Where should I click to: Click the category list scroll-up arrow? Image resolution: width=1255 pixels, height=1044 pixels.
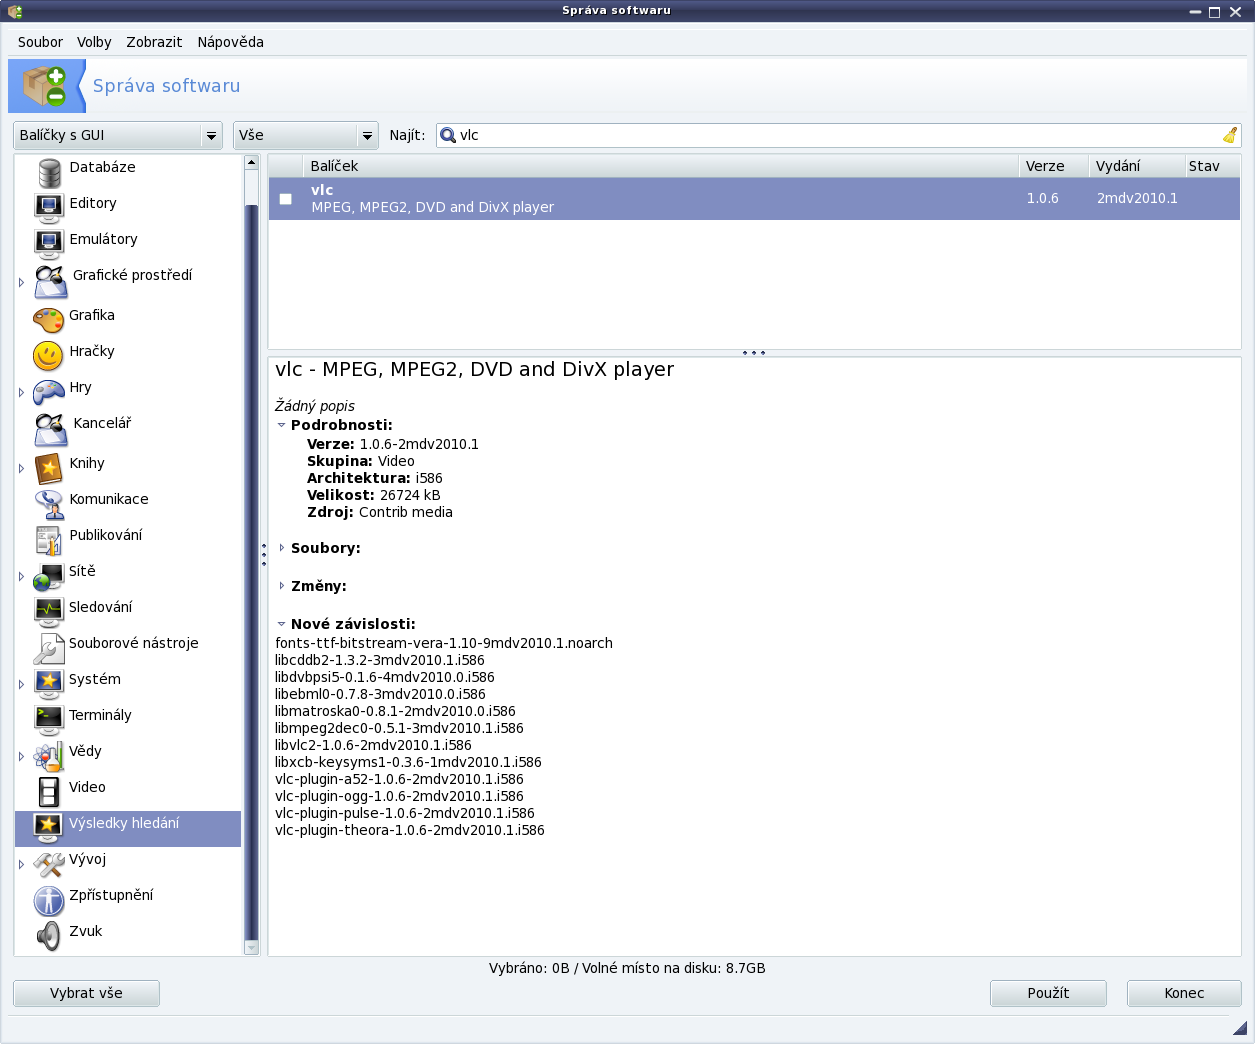tap(251, 162)
